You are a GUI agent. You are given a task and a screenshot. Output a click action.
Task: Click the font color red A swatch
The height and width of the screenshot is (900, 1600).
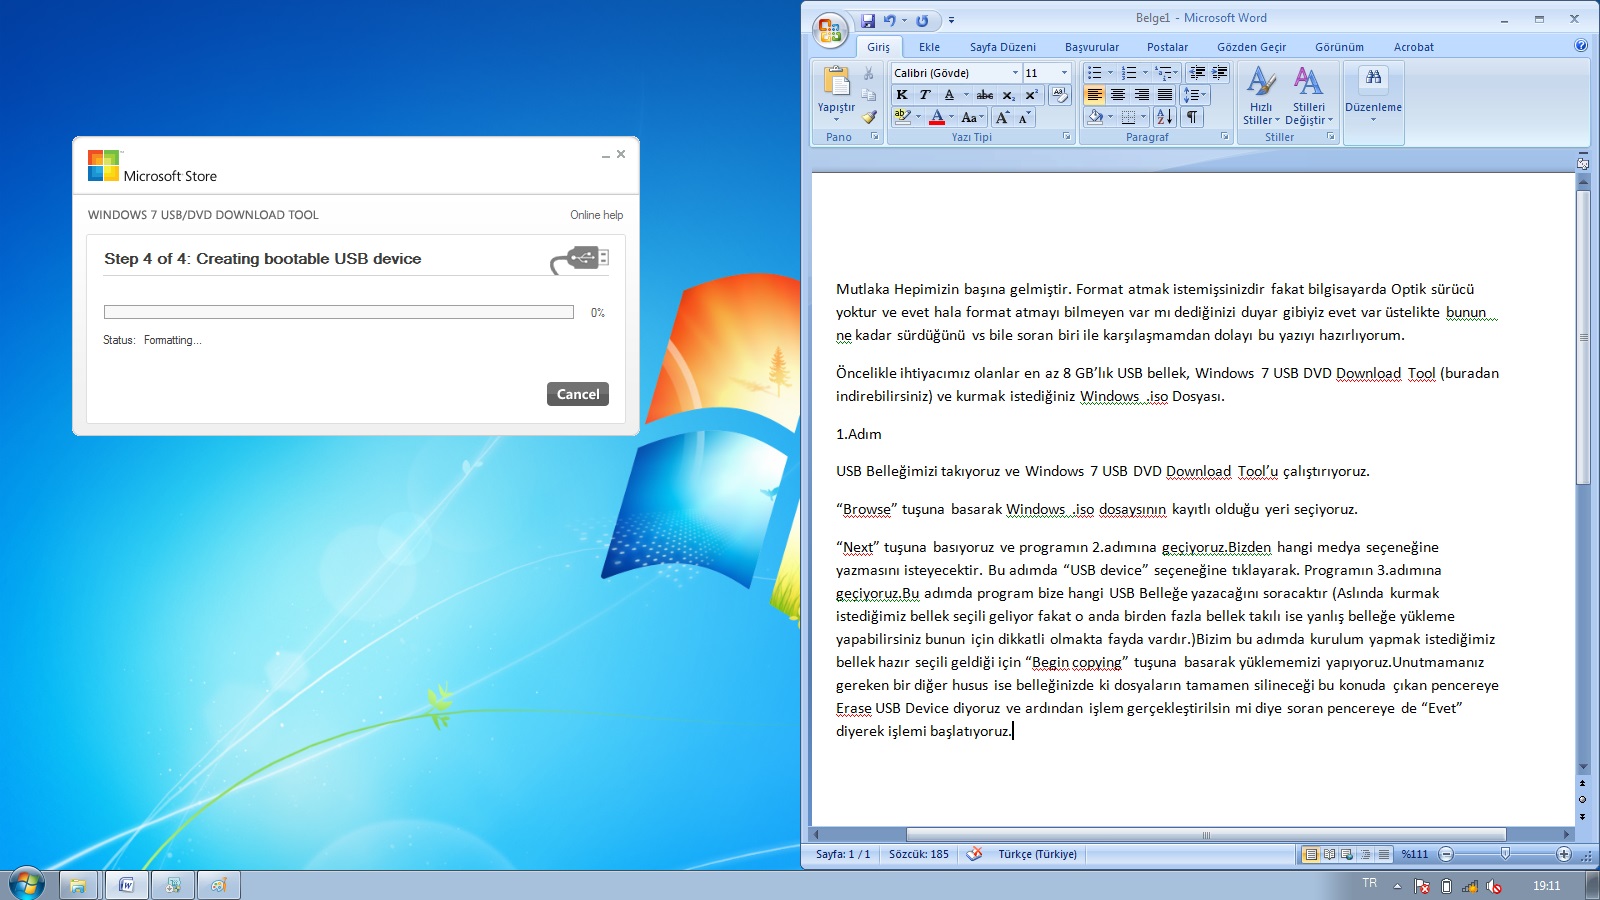(x=936, y=117)
